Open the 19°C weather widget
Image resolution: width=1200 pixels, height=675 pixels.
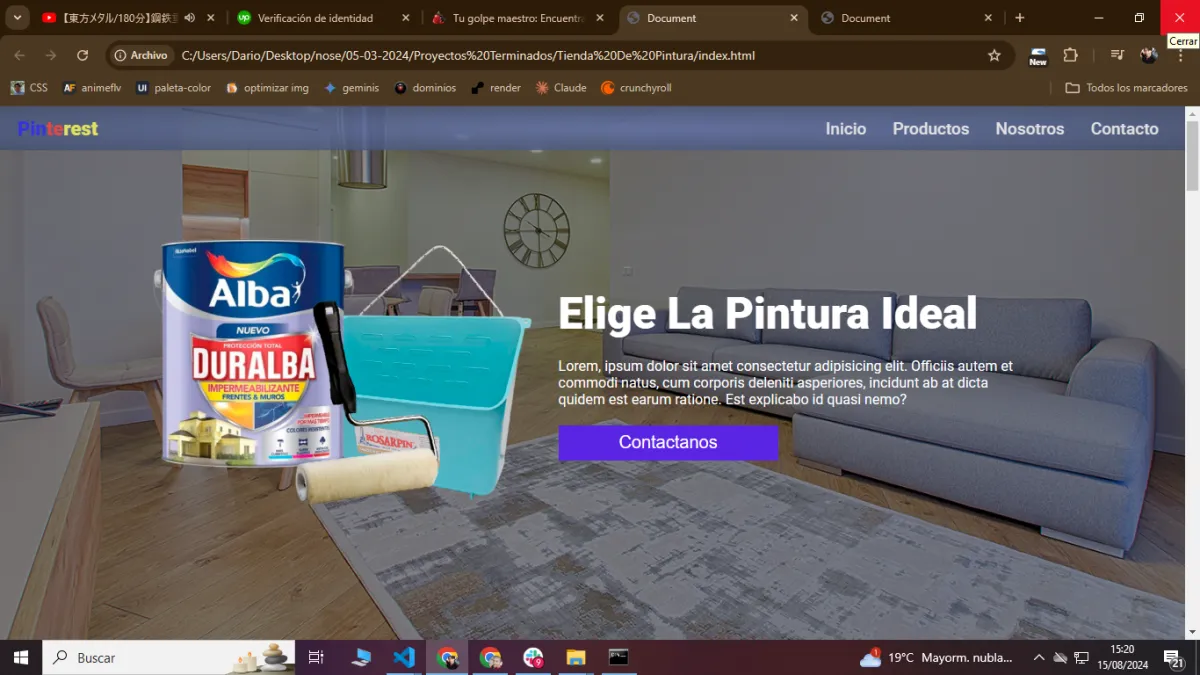936,658
